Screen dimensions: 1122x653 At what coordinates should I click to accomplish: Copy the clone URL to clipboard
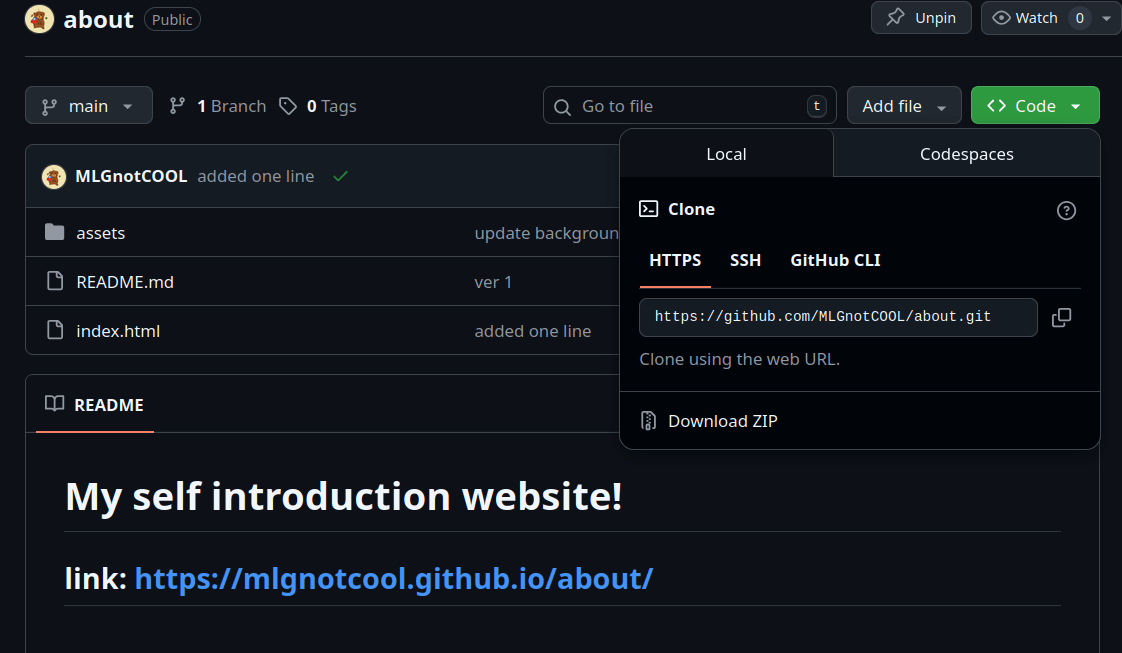[x=1061, y=318]
